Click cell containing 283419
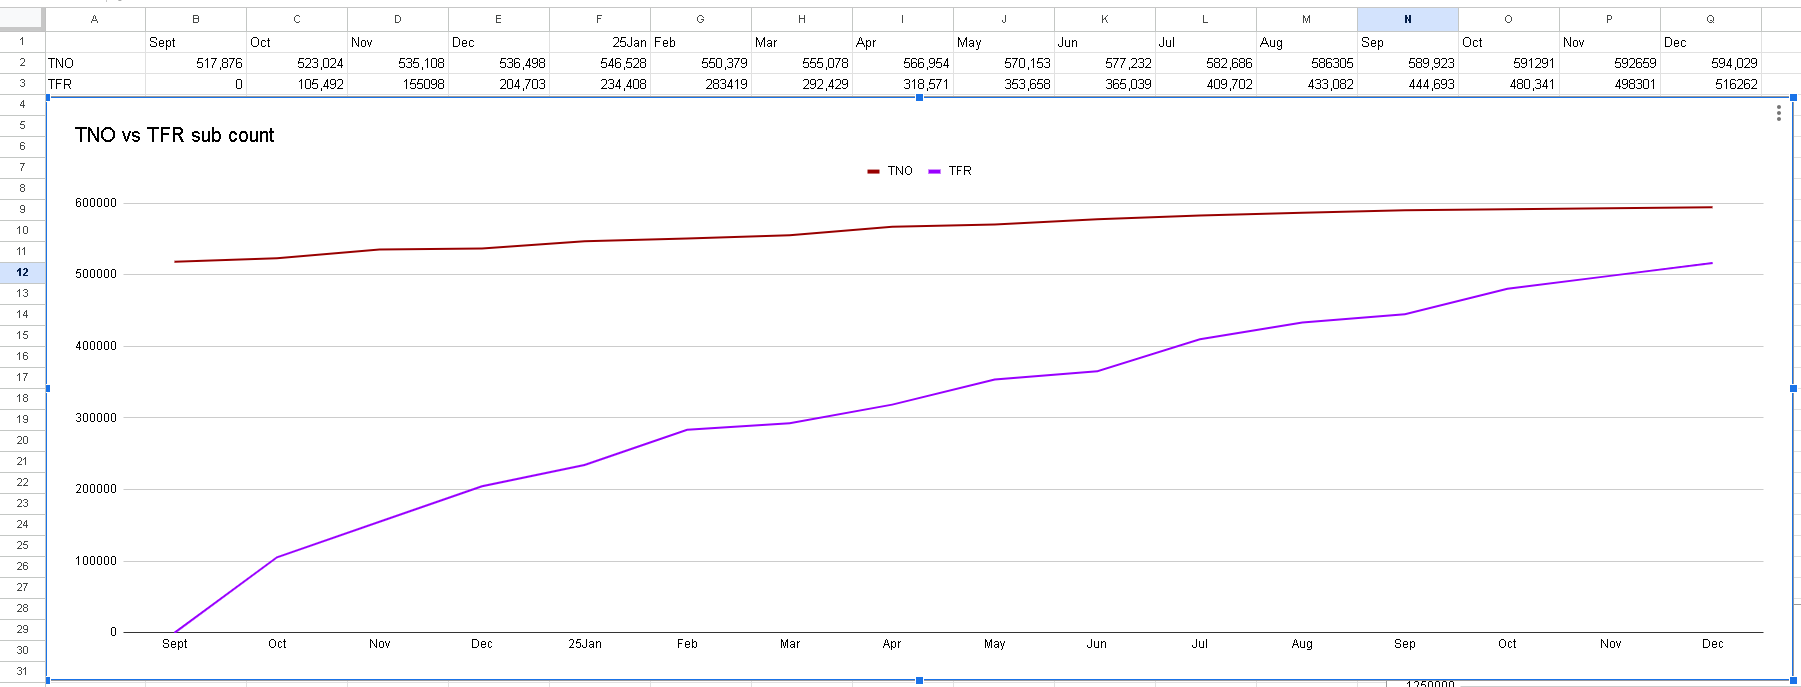 pyautogui.click(x=701, y=84)
